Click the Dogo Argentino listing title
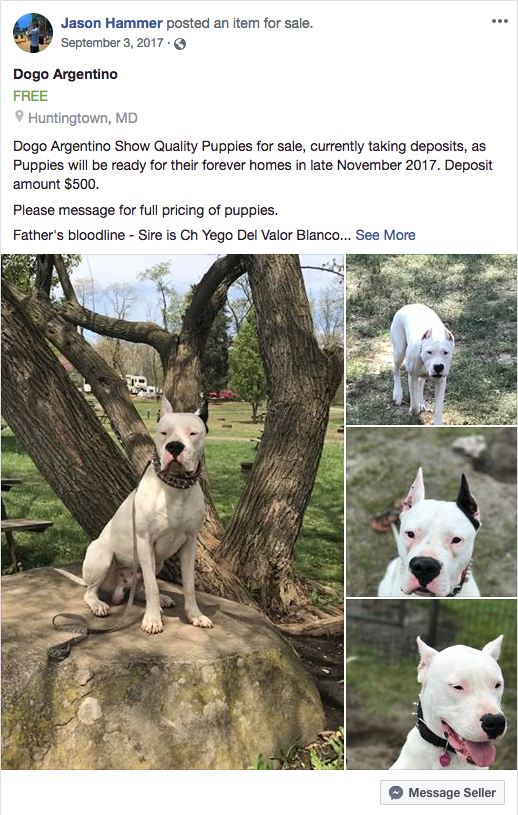Image resolution: width=518 pixels, height=815 pixels. (x=65, y=74)
